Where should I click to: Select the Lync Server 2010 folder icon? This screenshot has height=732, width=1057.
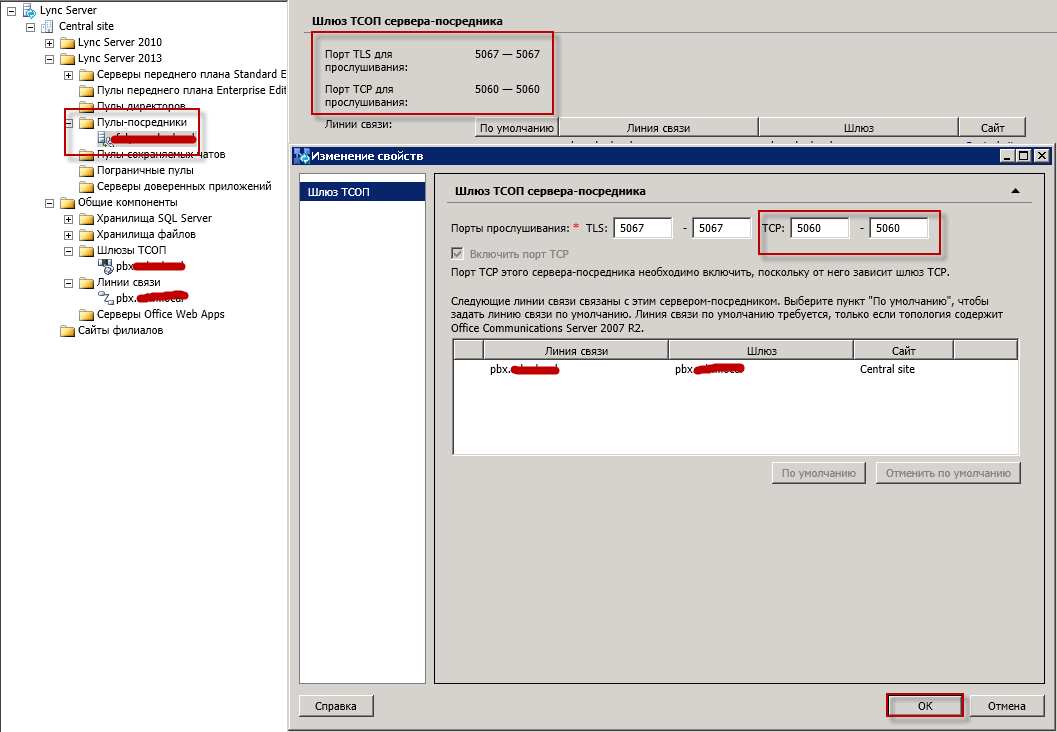click(67, 42)
